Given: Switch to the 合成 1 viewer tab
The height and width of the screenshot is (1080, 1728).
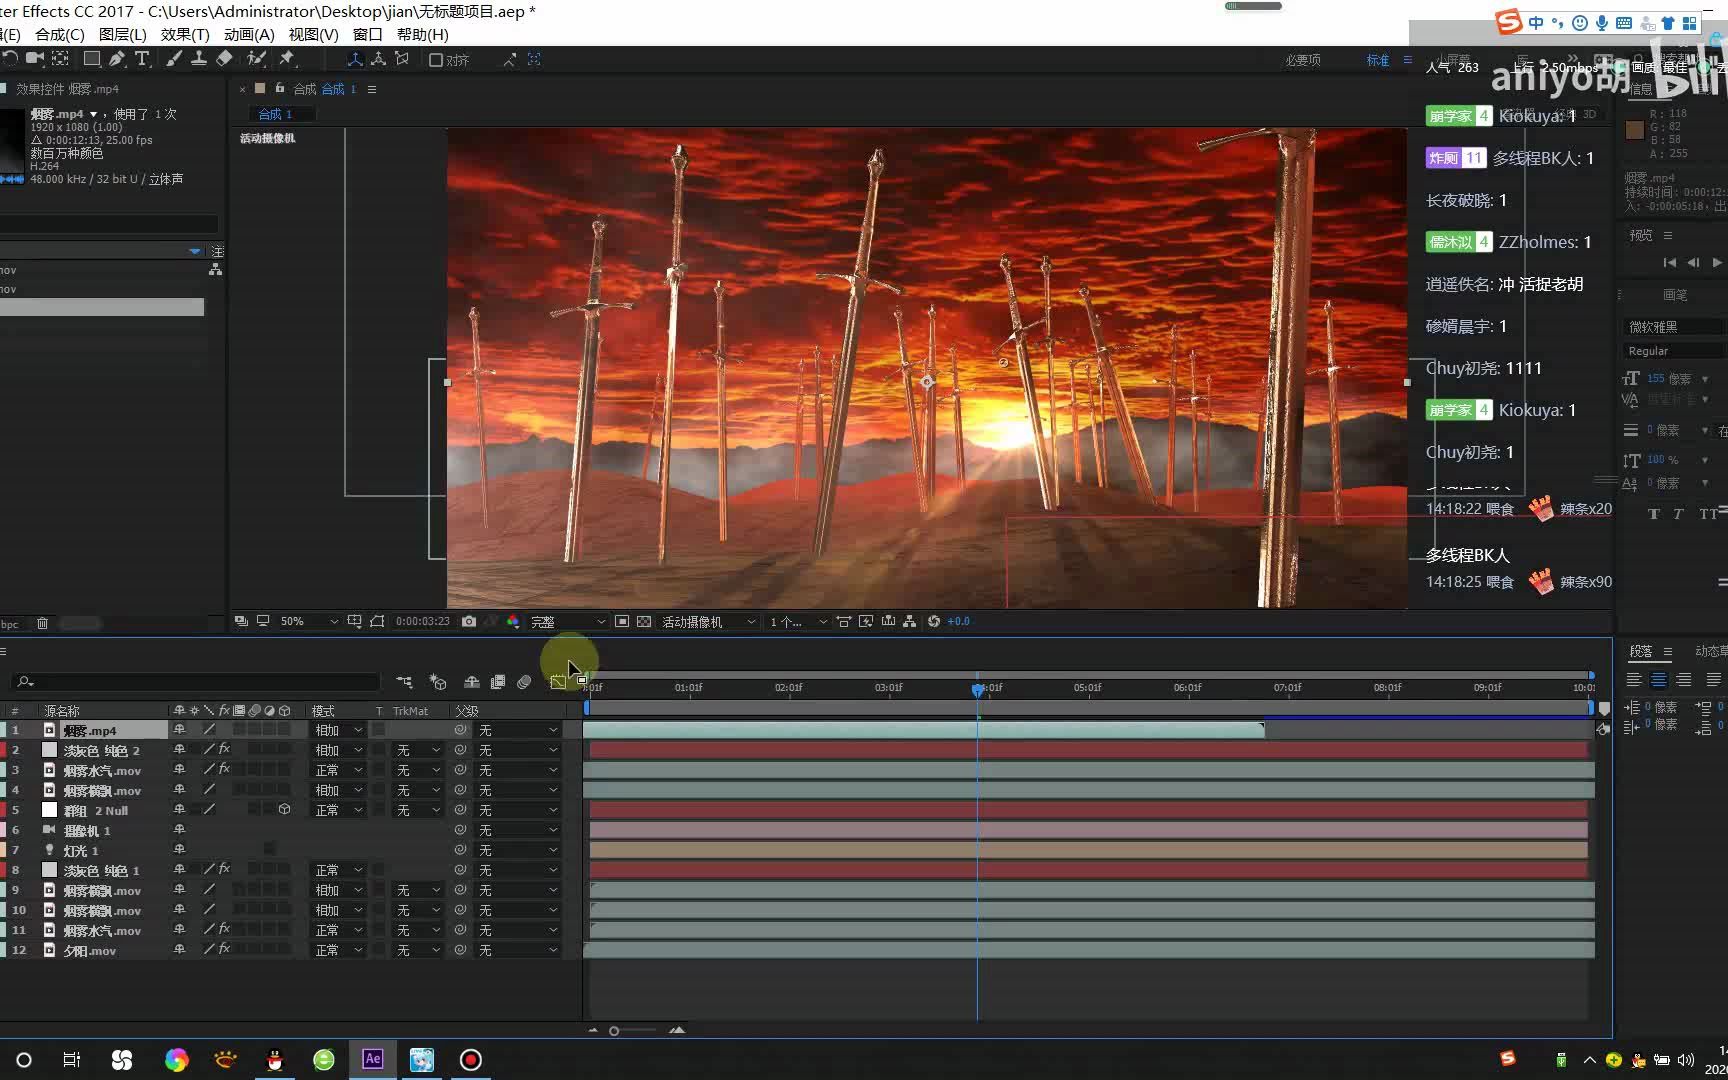Looking at the screenshot, I should pyautogui.click(x=275, y=114).
